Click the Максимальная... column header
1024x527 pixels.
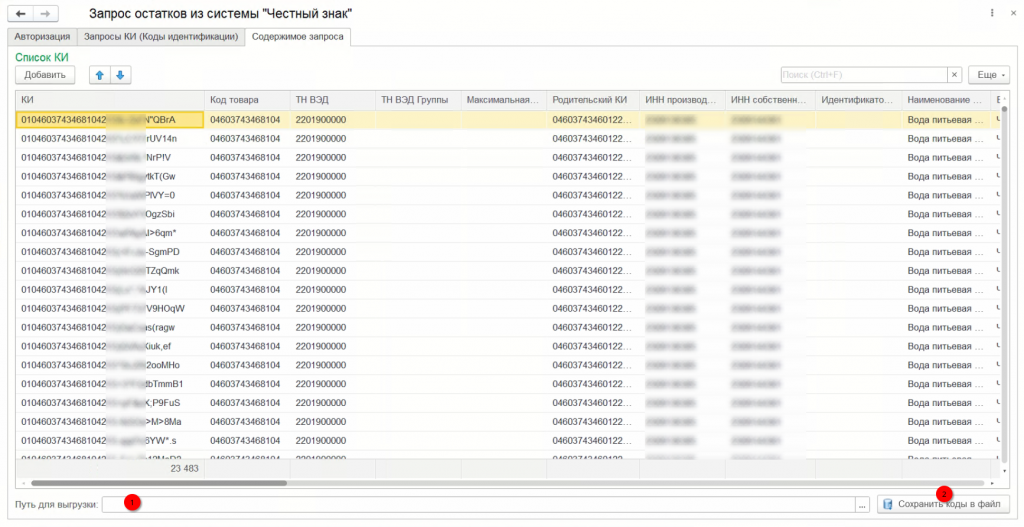coord(504,100)
